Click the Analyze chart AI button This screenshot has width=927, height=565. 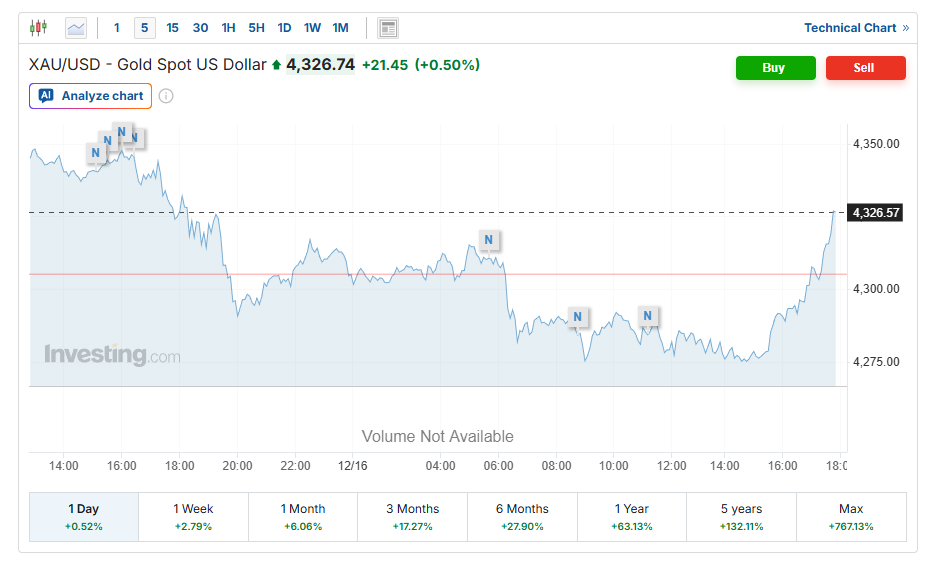click(91, 96)
